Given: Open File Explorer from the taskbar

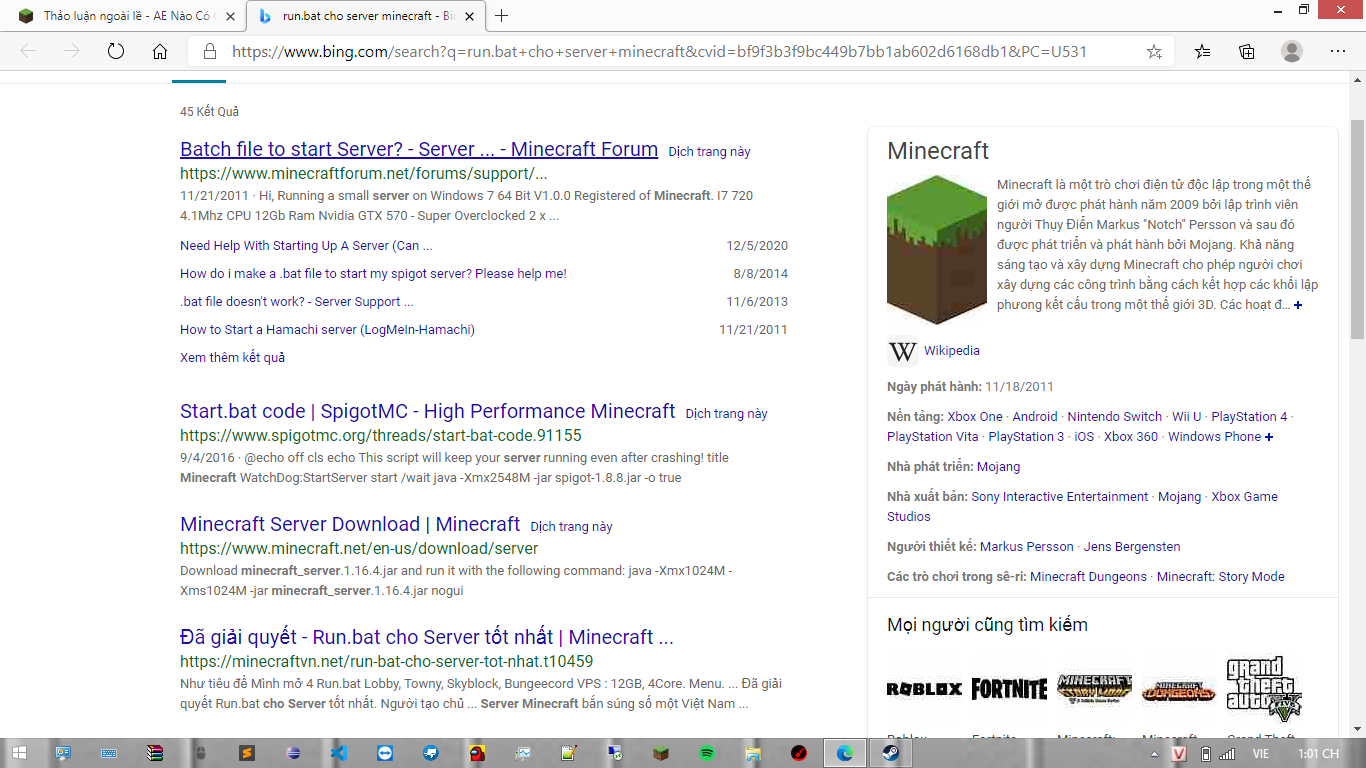Looking at the screenshot, I should tap(753, 753).
